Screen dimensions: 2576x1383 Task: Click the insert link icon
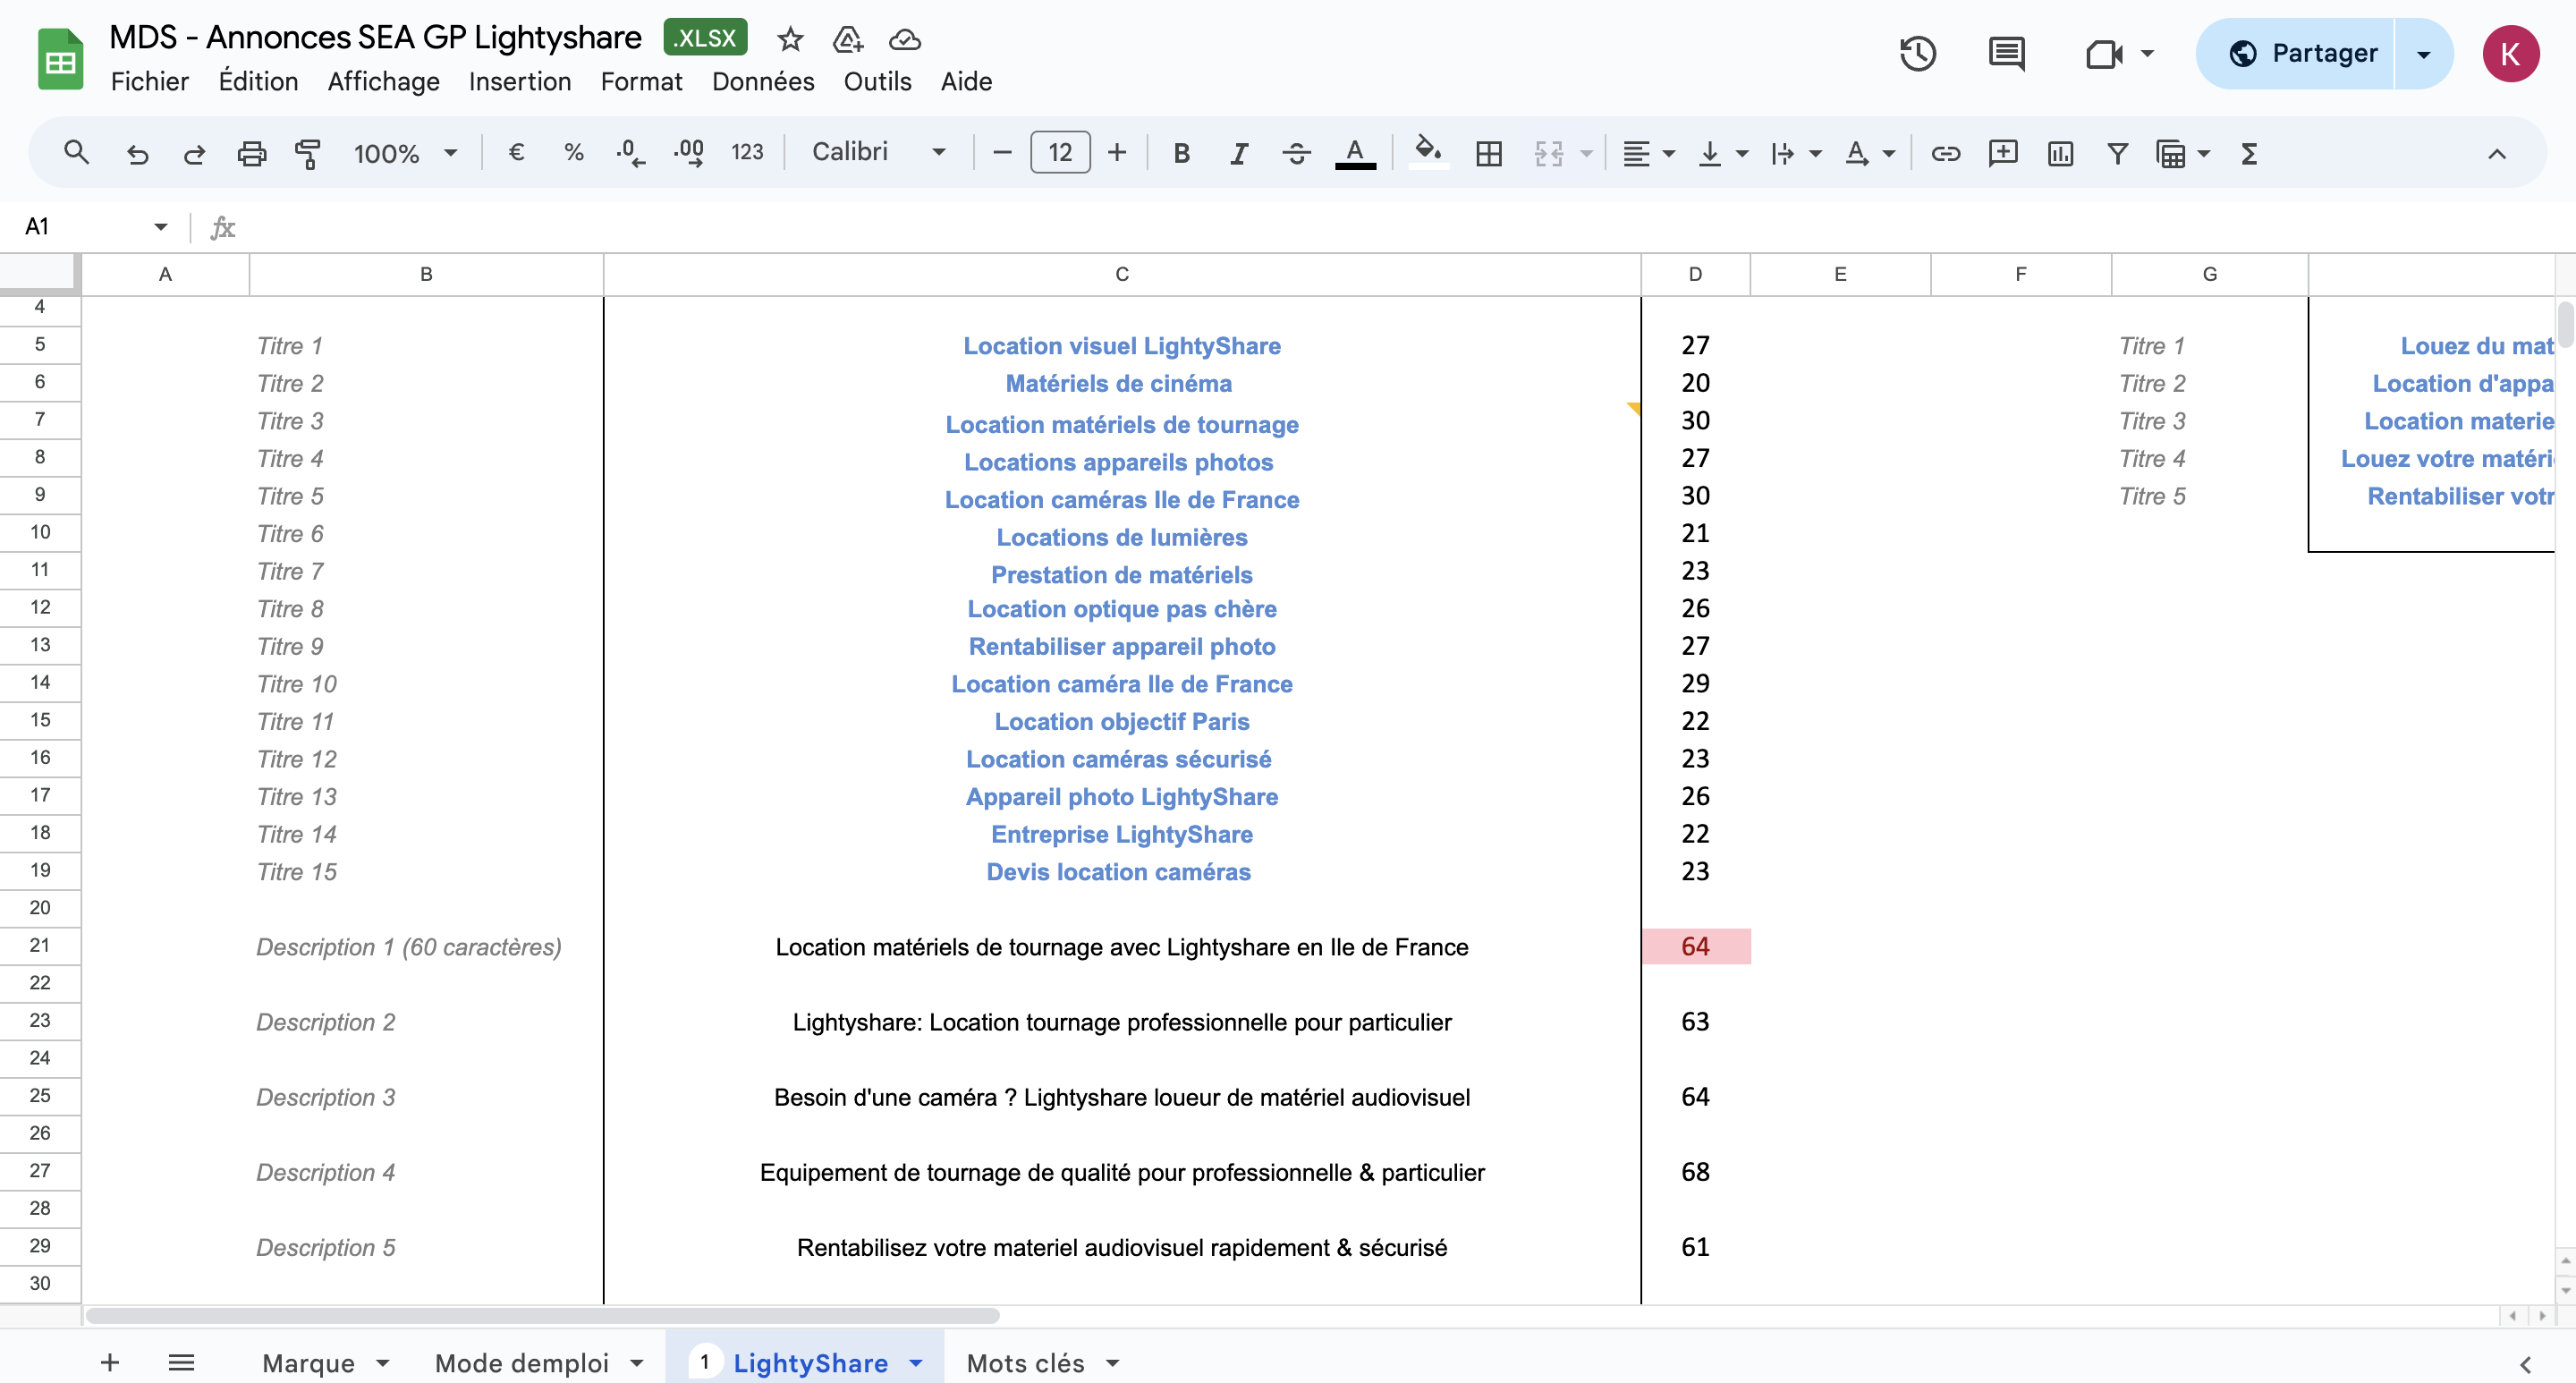(1945, 153)
